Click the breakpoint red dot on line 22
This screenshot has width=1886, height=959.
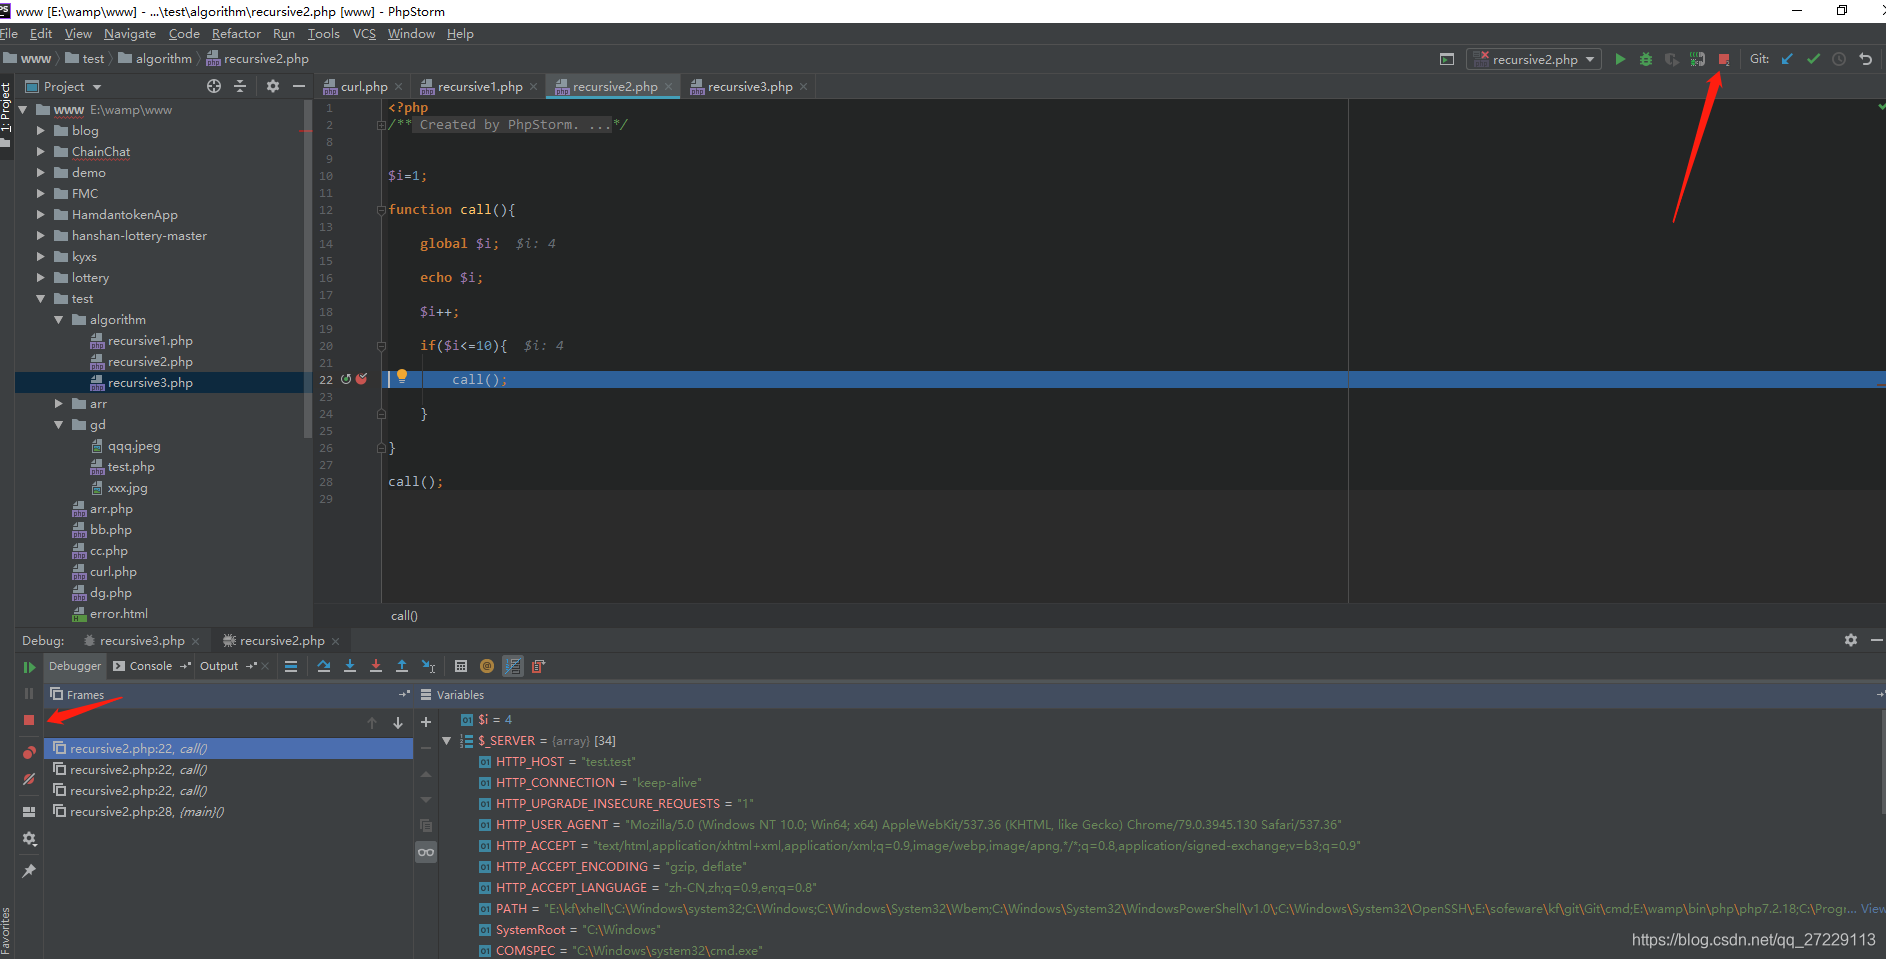point(360,380)
